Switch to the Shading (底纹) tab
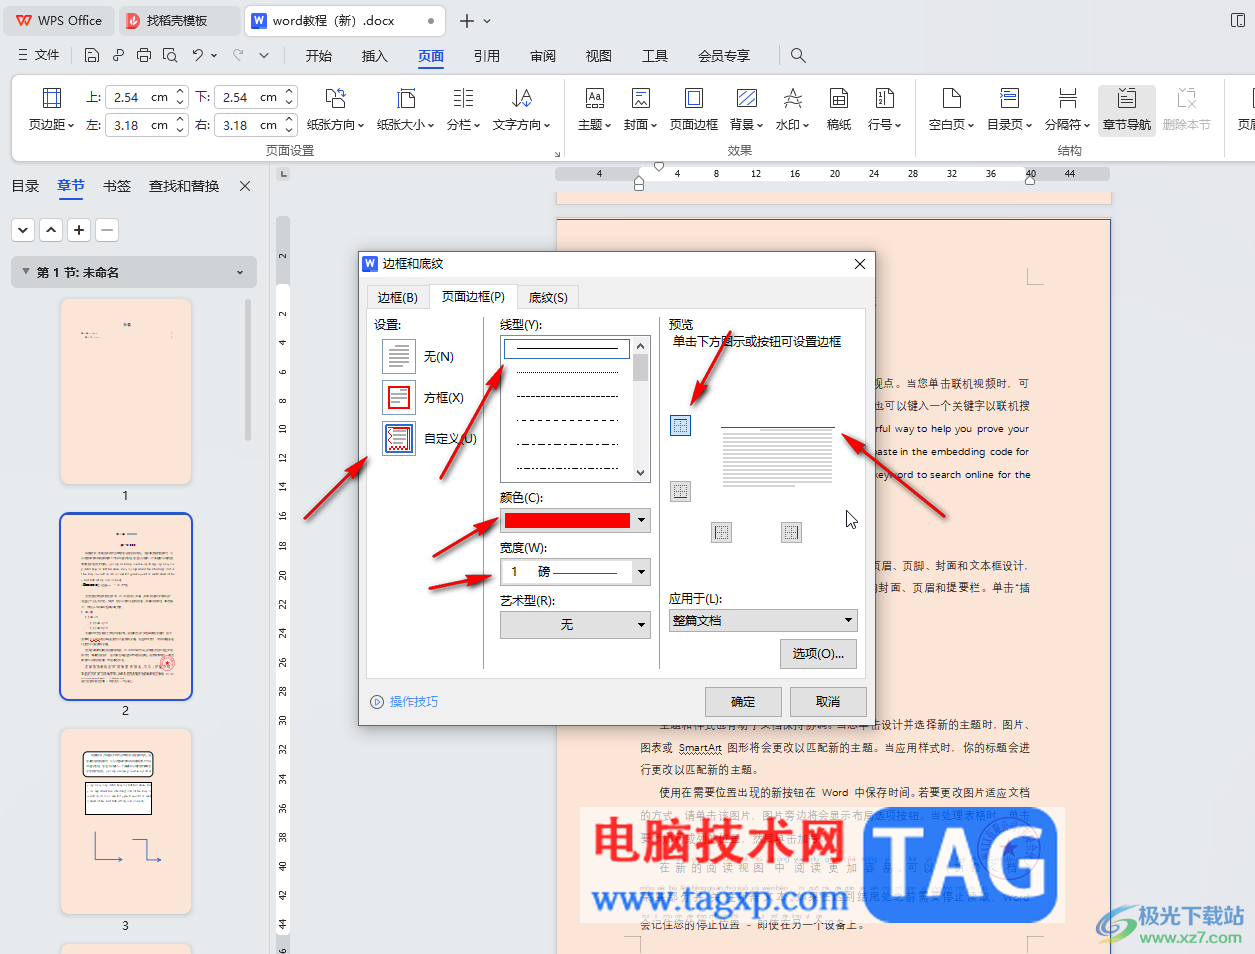The image size is (1255, 954). coord(548,297)
